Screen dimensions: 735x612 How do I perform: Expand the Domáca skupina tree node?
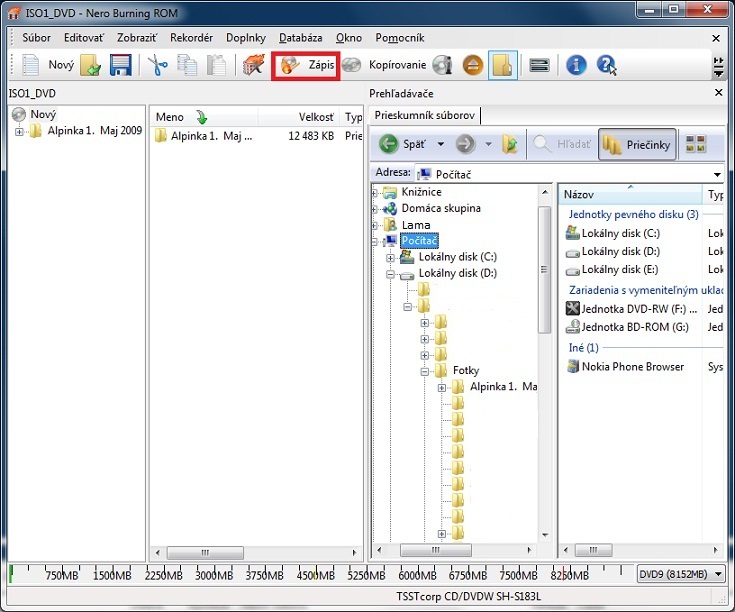click(x=375, y=209)
